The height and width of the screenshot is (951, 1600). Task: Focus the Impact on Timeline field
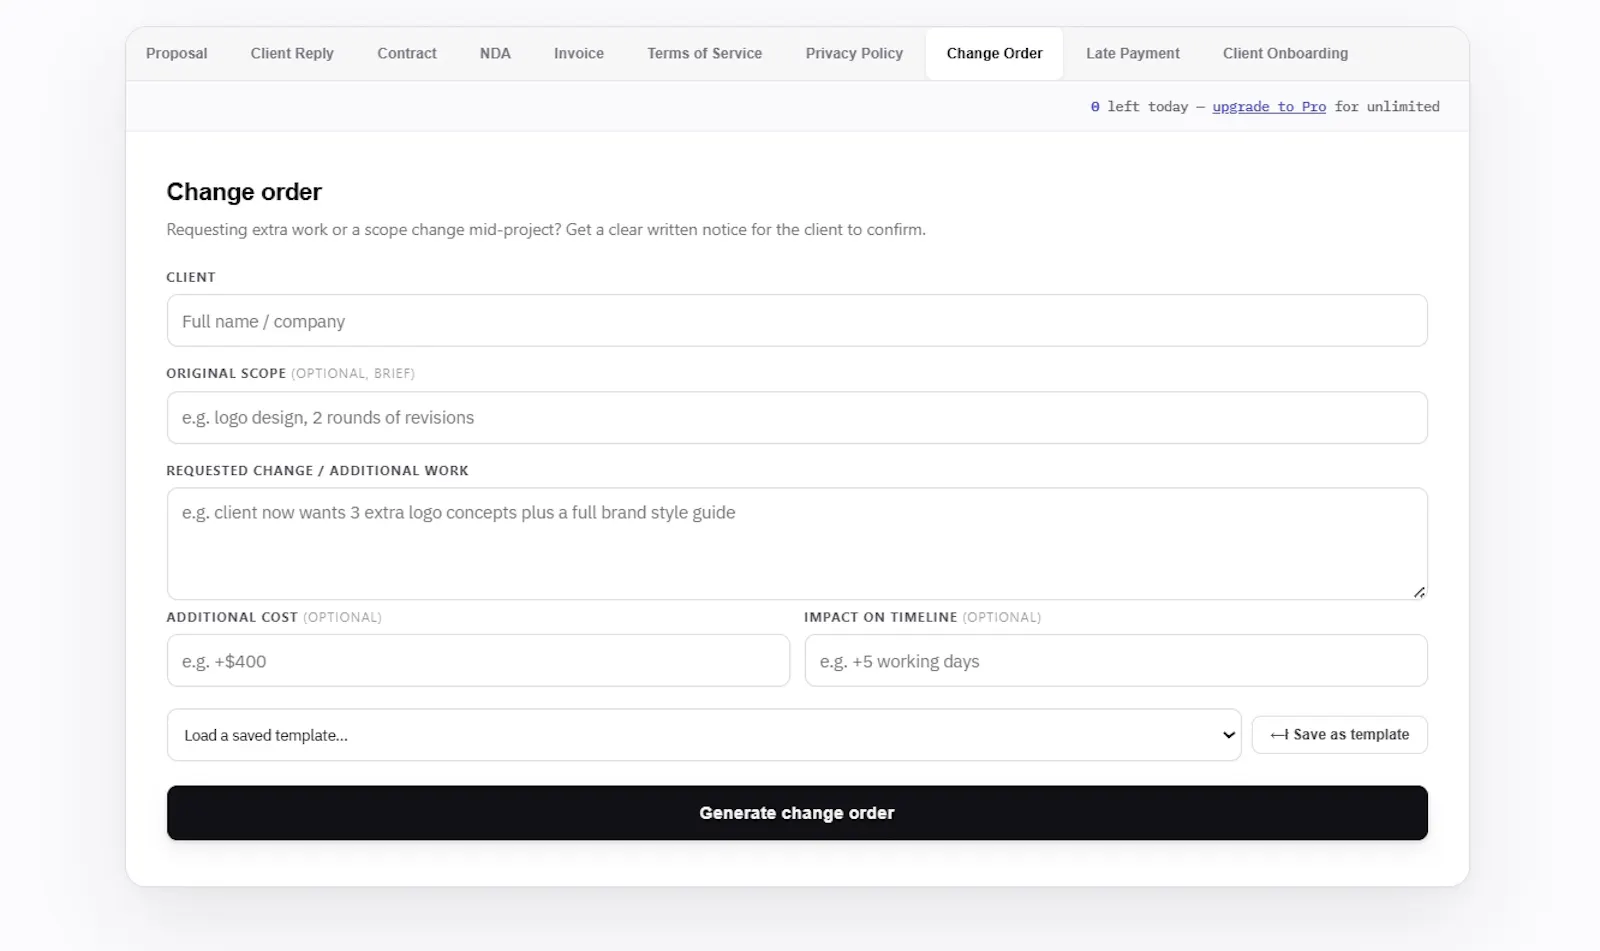click(1116, 661)
